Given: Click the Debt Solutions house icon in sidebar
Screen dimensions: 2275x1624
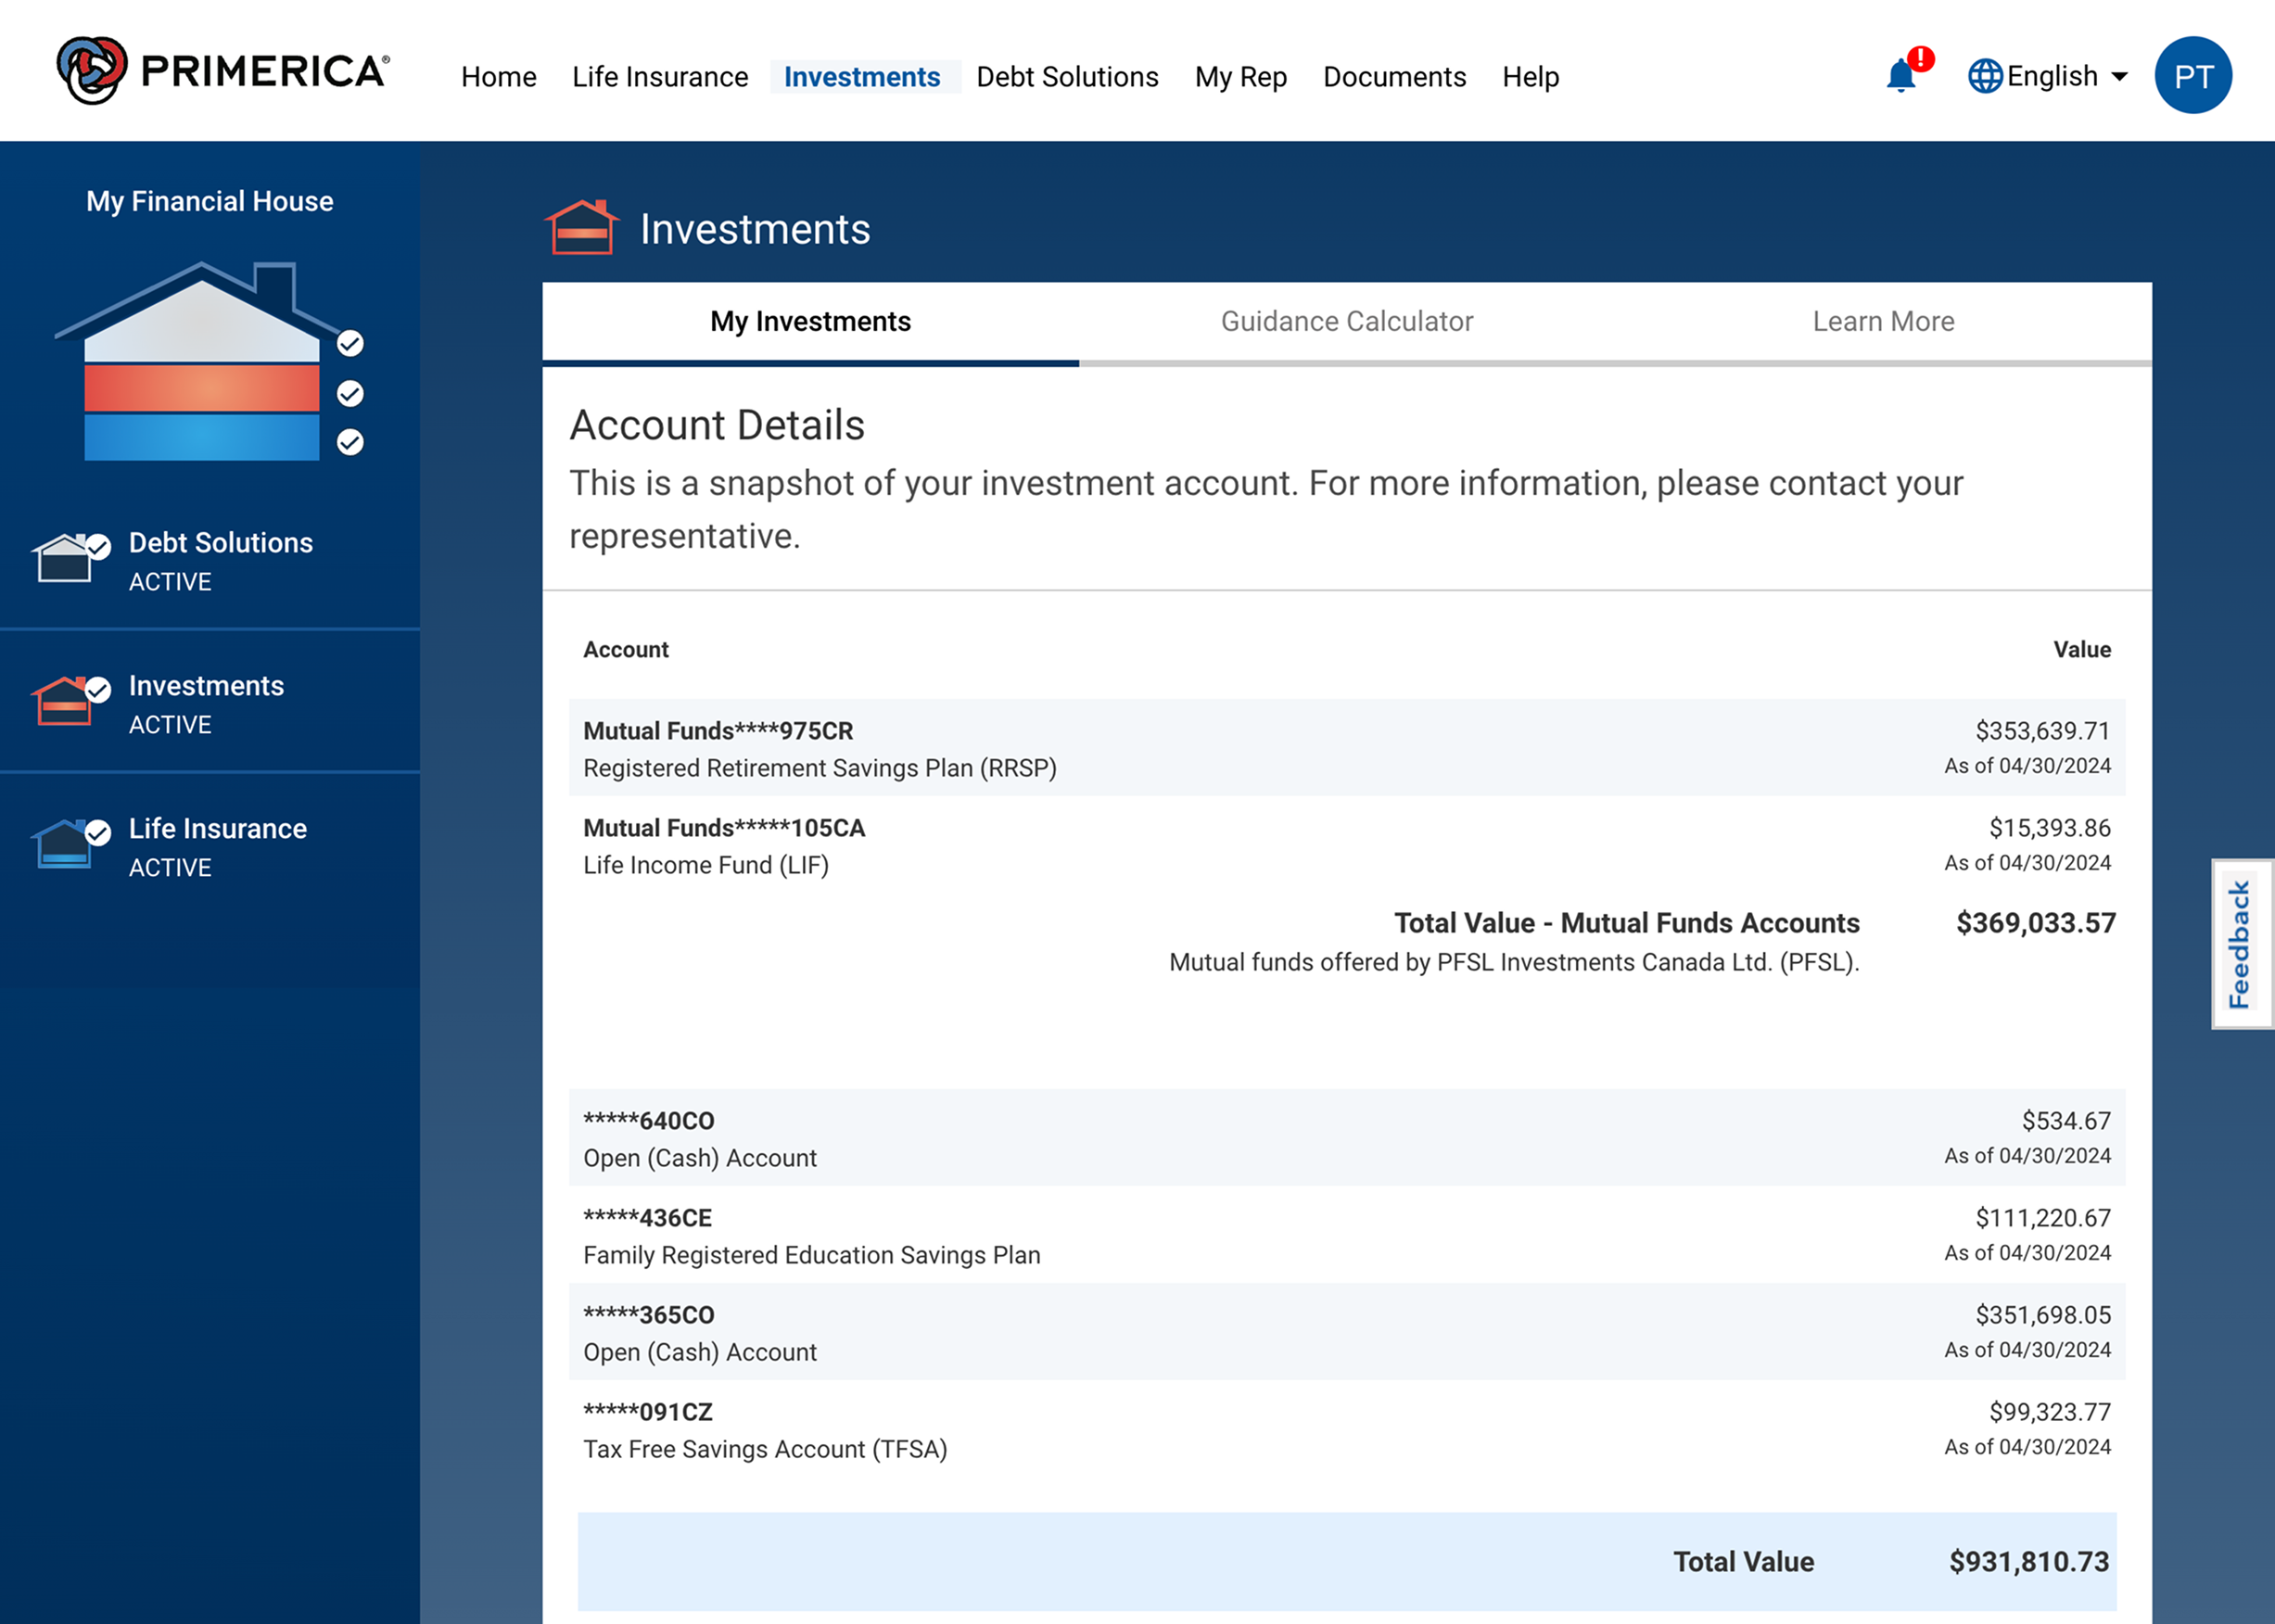Looking at the screenshot, I should tap(65, 558).
